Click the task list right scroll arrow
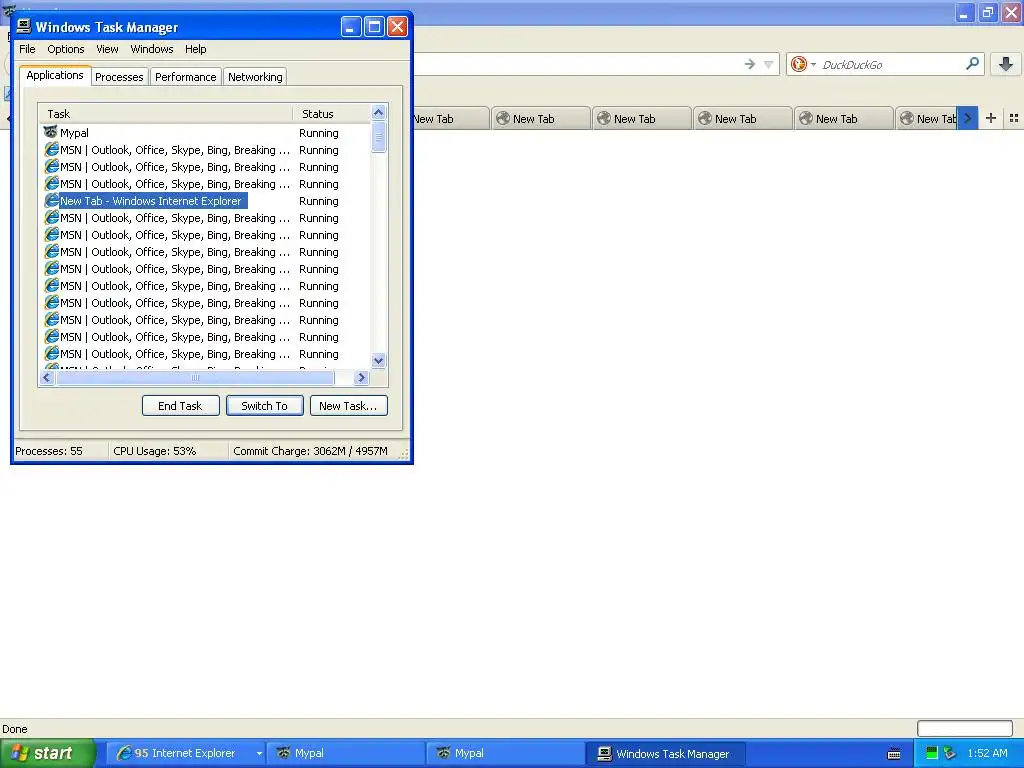1024x768 pixels. click(x=361, y=377)
